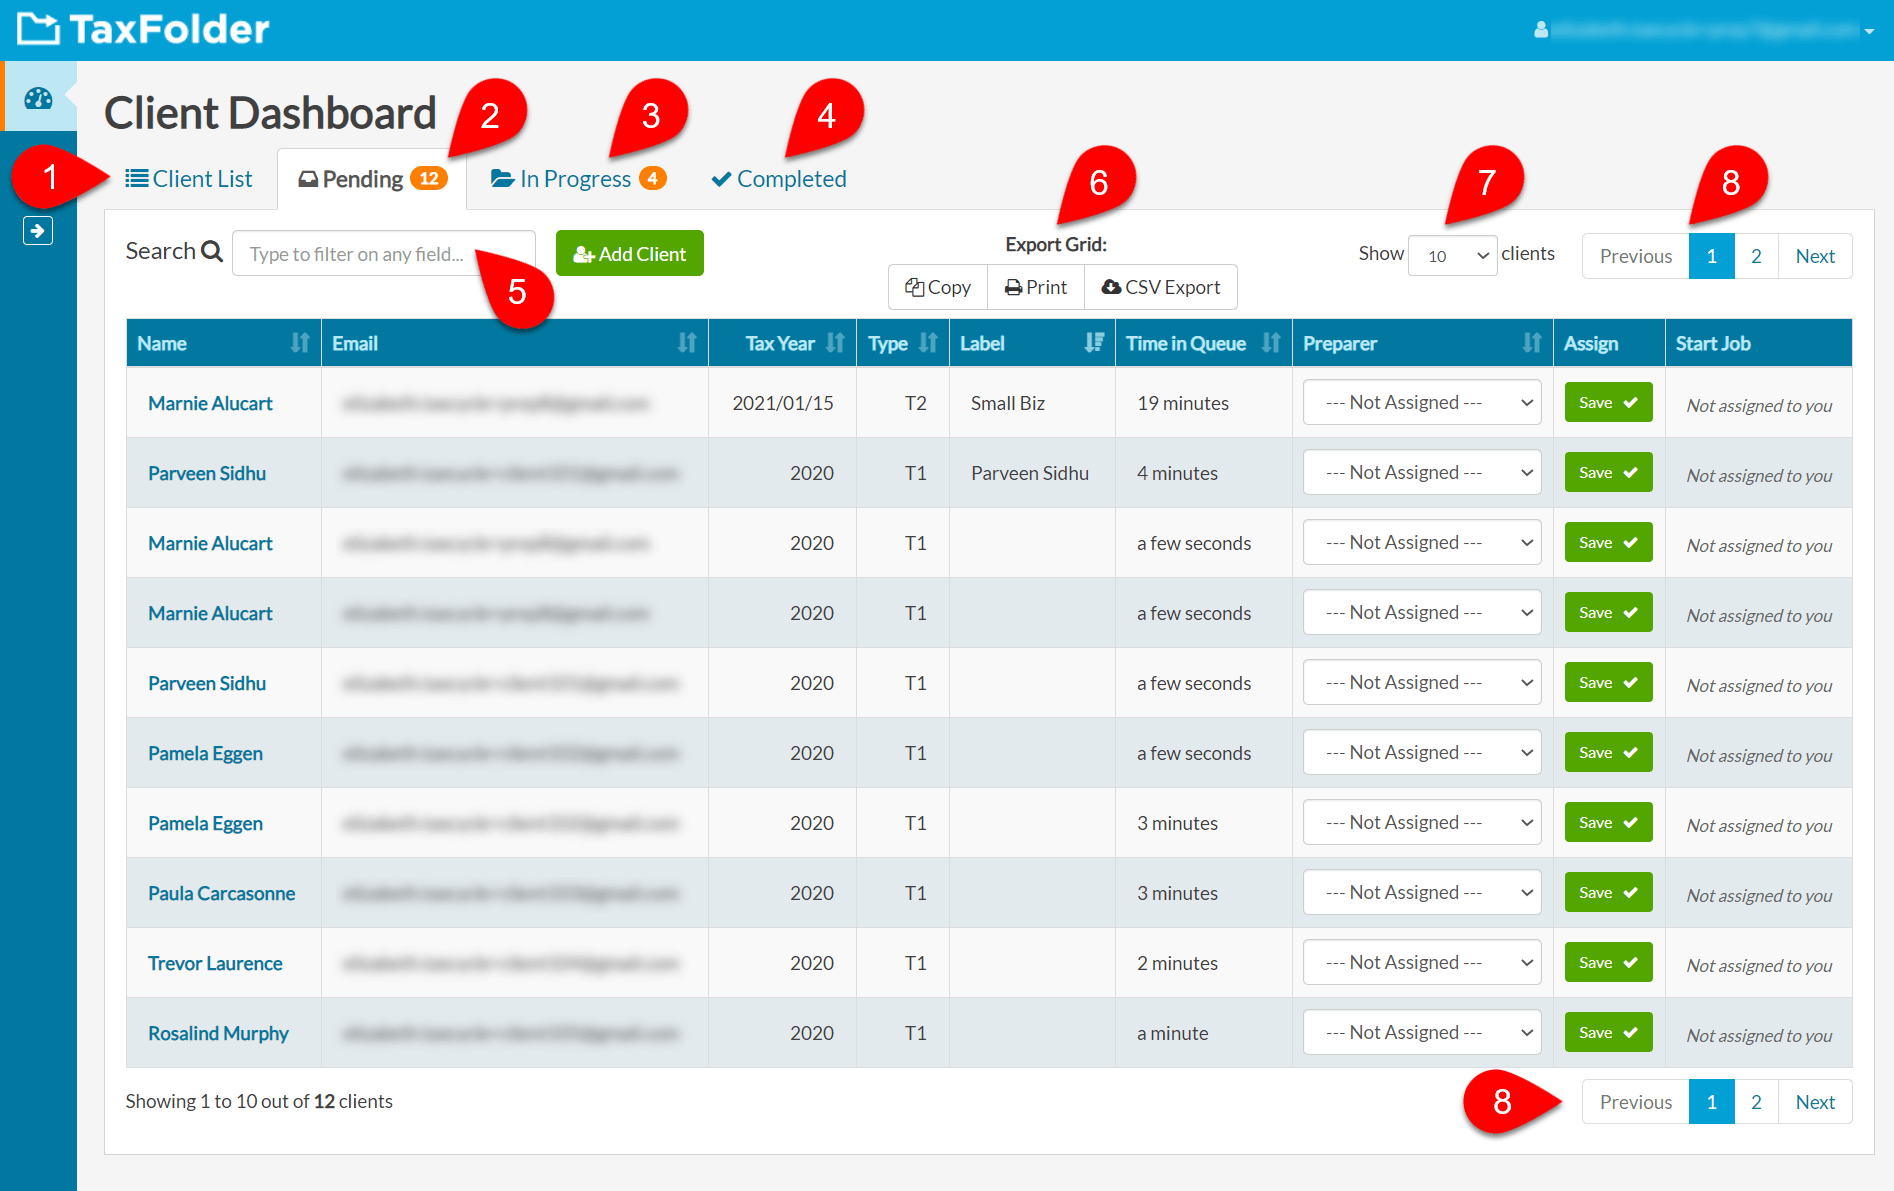The height and width of the screenshot is (1191, 1894).
Task: Click the checkmark icon on the first Save button
Action: [x=1628, y=402]
